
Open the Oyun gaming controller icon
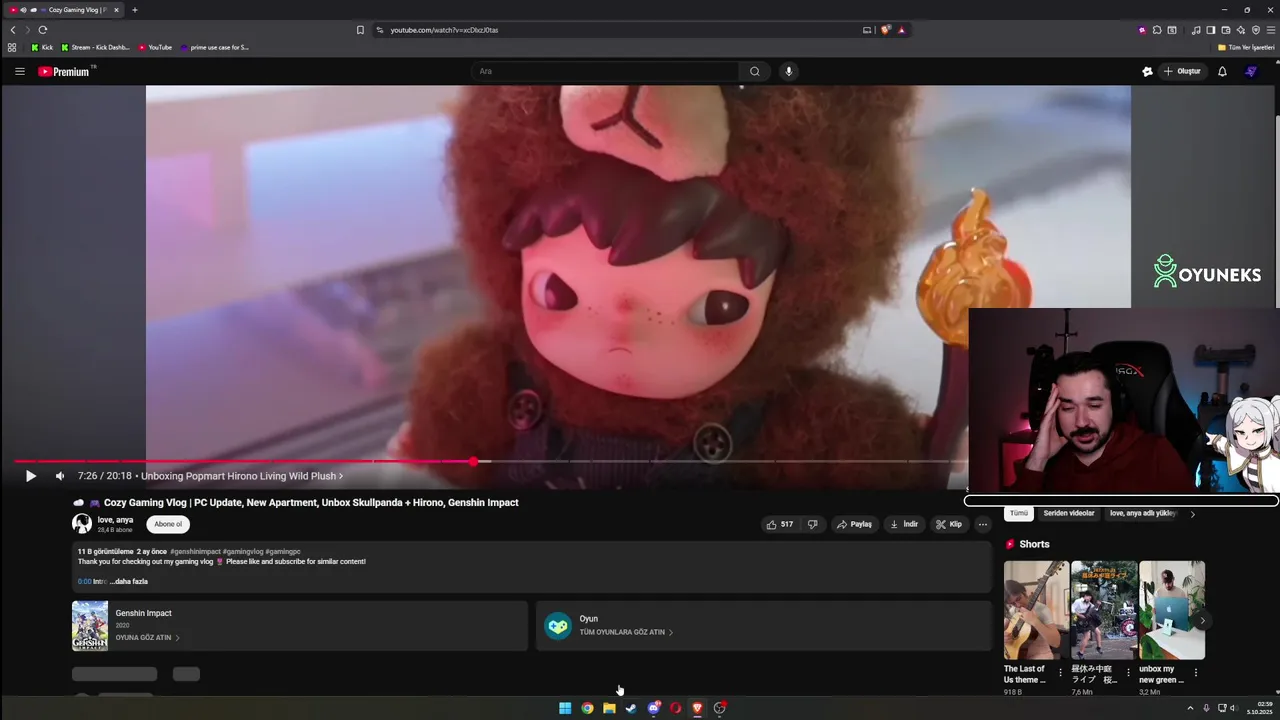(558, 626)
